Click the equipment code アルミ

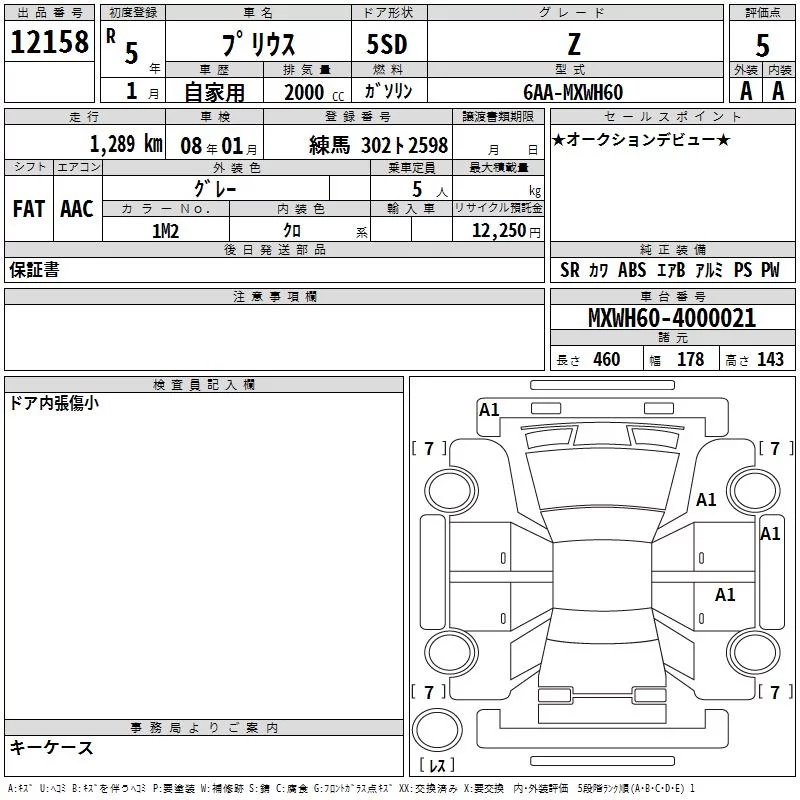[x=709, y=270]
